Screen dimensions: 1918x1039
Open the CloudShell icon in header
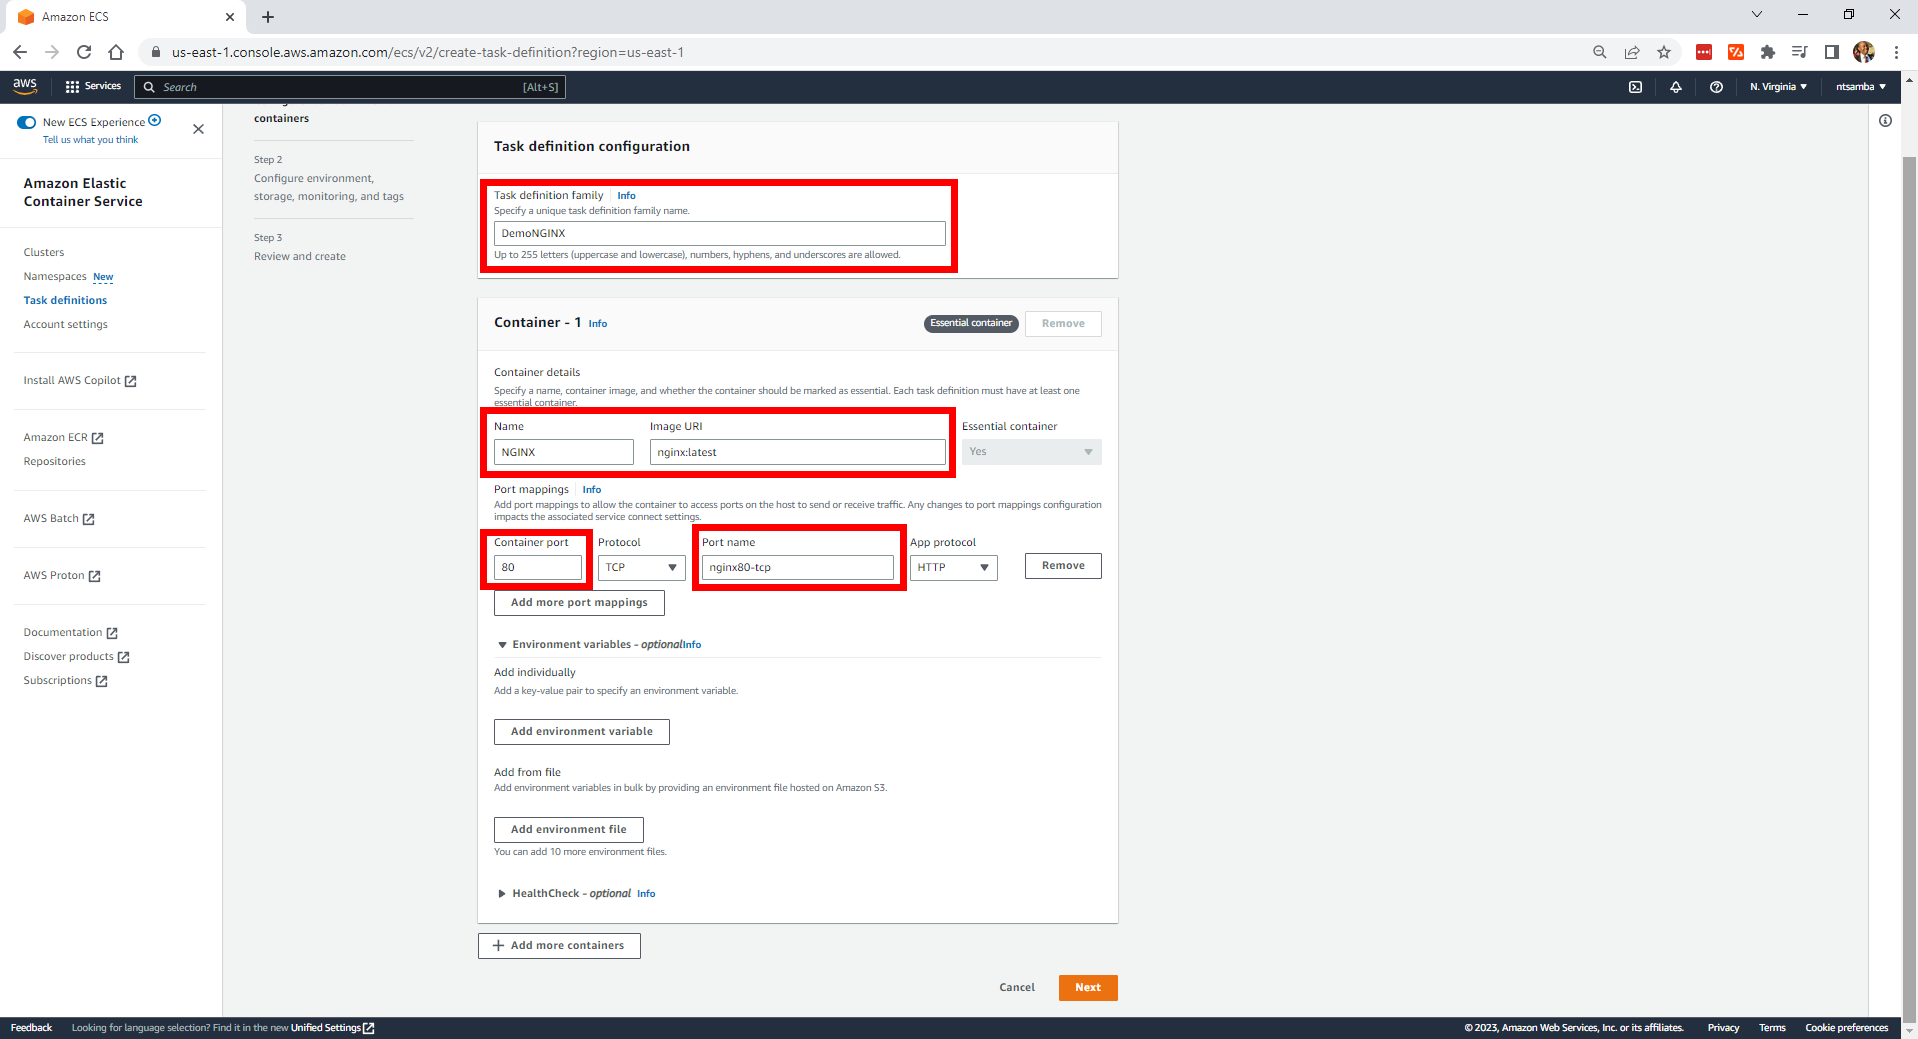pos(1635,87)
